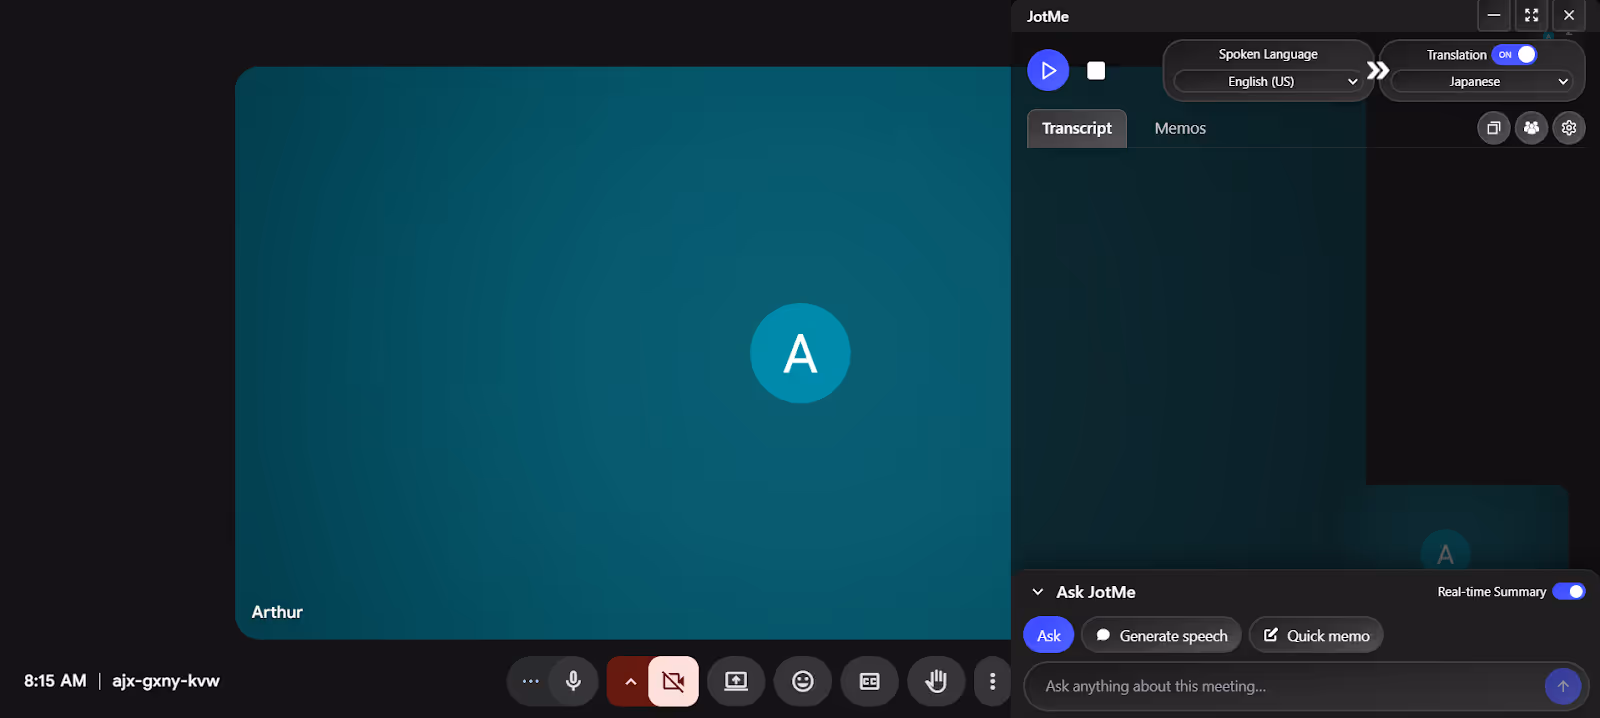Image resolution: width=1600 pixels, height=718 pixels.
Task: Start JotMe transcription with play button
Action: pos(1048,70)
